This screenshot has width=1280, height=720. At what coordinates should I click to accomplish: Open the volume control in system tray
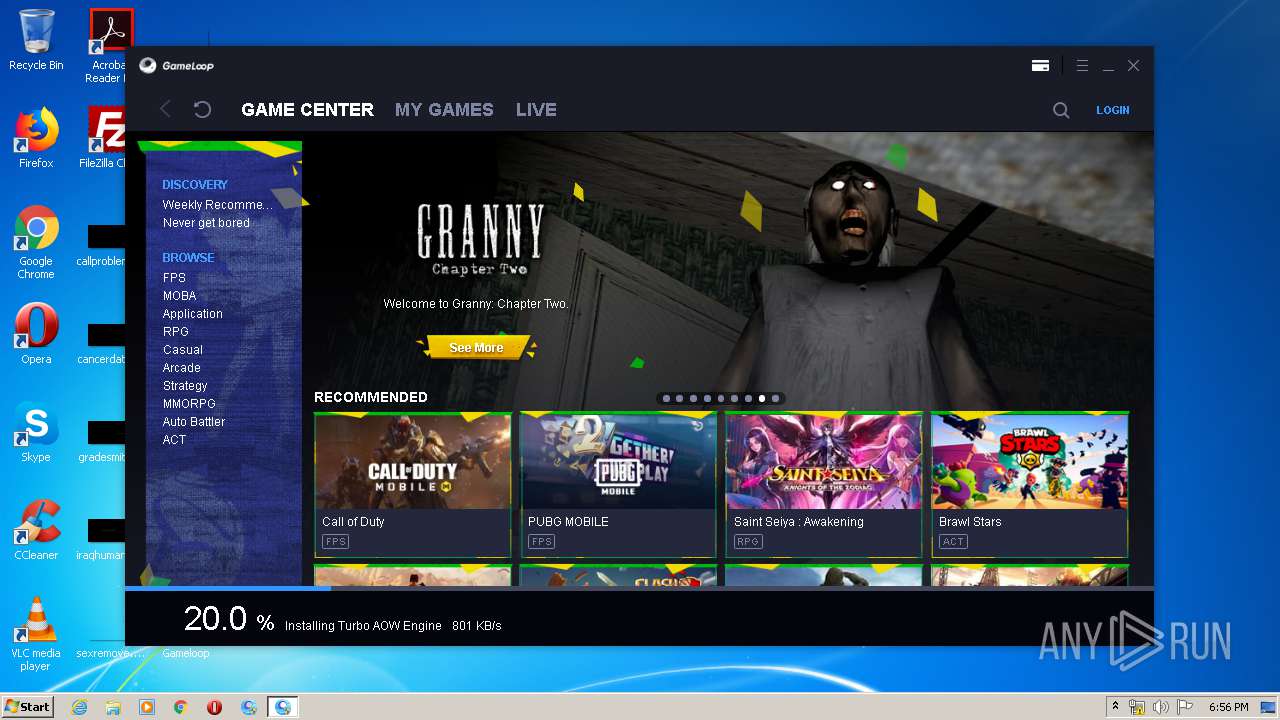1160,707
